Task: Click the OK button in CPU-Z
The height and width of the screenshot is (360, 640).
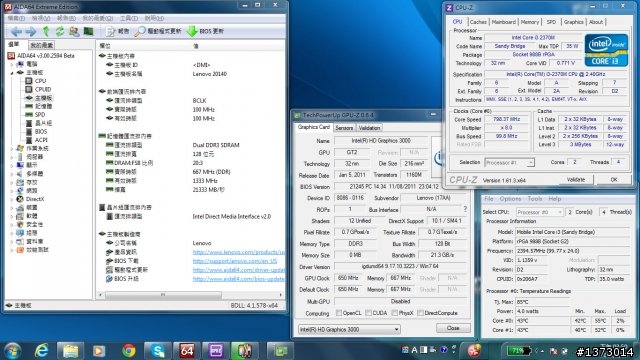Action: pos(614,180)
